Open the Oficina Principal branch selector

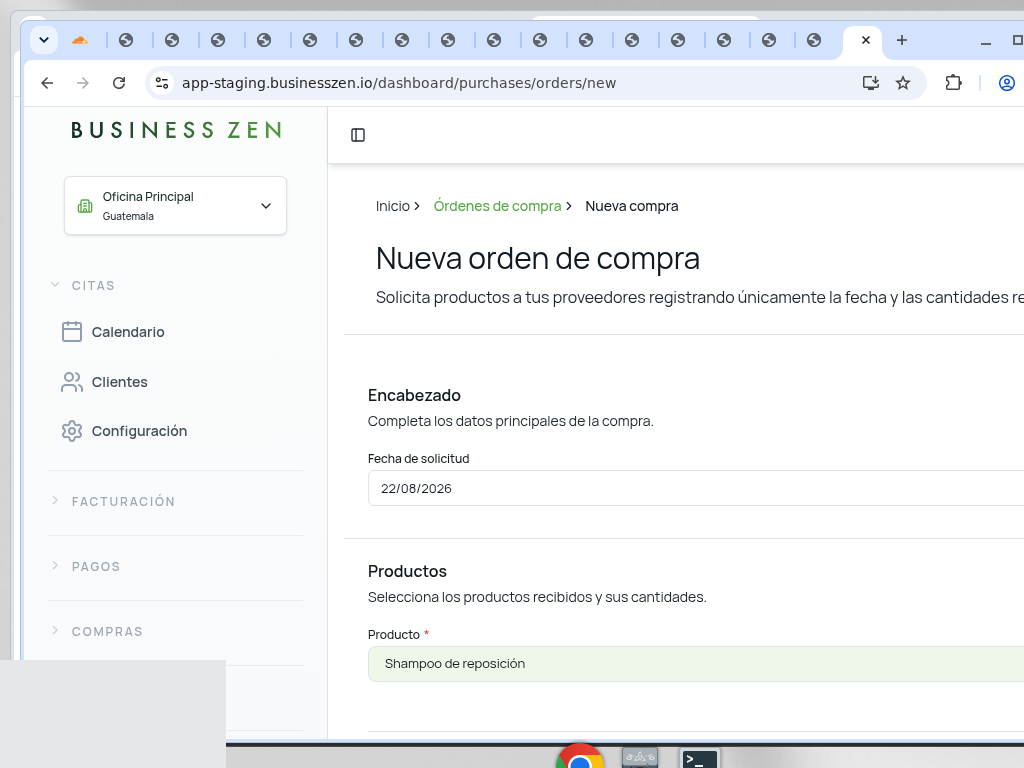click(x=175, y=206)
